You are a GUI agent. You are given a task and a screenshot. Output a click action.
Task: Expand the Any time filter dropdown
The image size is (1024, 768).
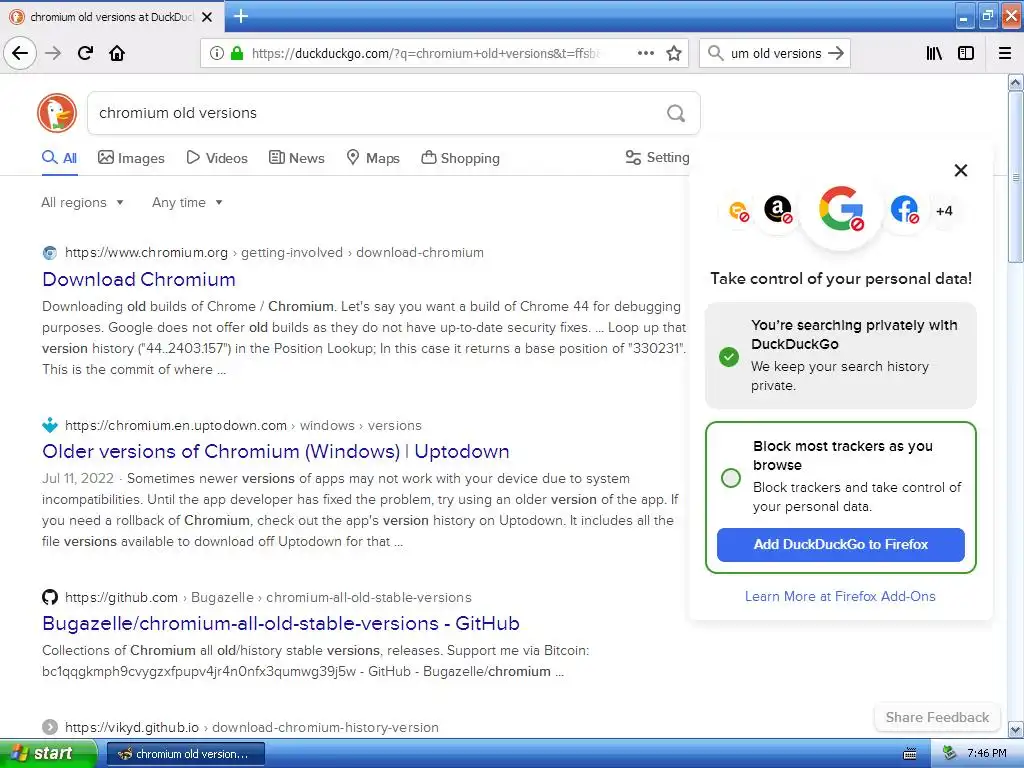pos(187,202)
